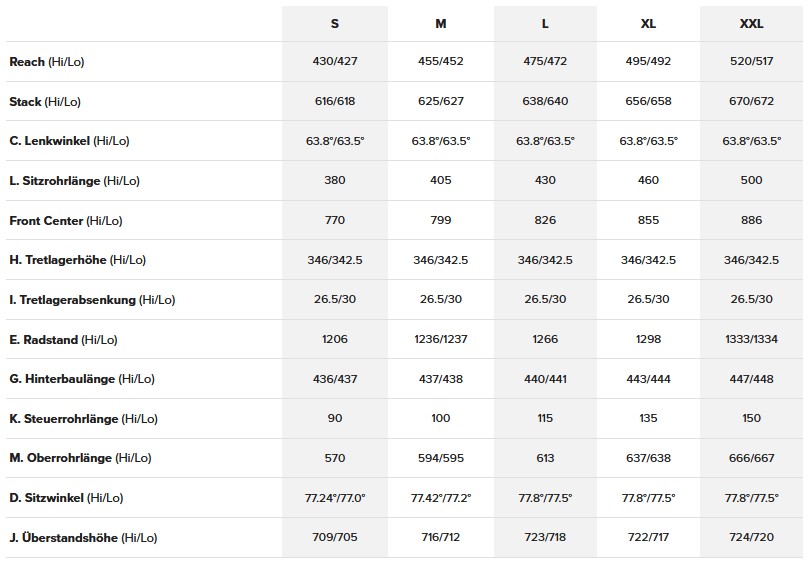809x564 pixels.
Task: Select the C. Lenkwinkel row label
Action: [x=70, y=141]
